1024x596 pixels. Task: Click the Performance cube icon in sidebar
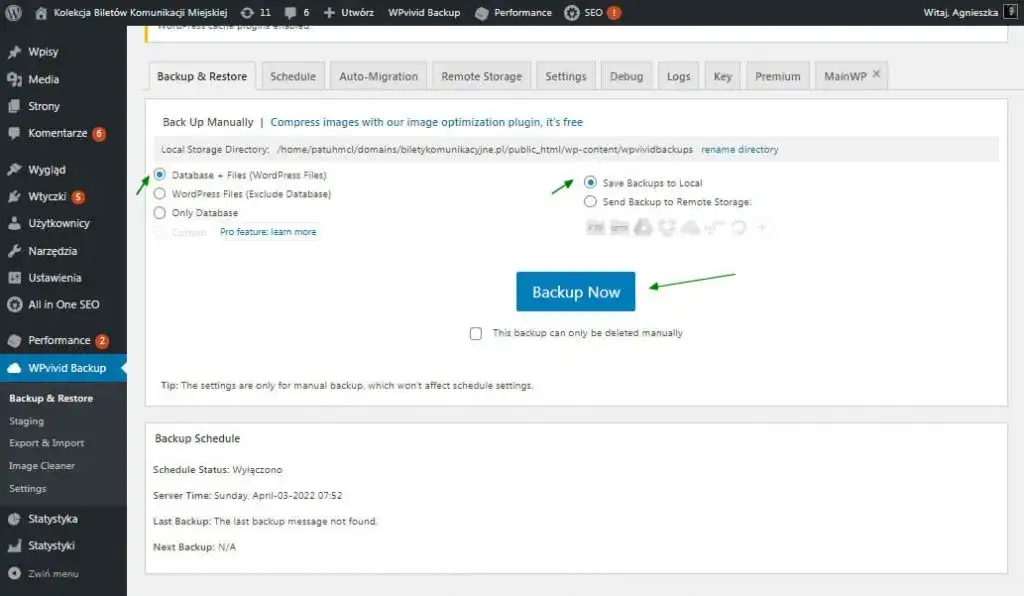pos(14,340)
